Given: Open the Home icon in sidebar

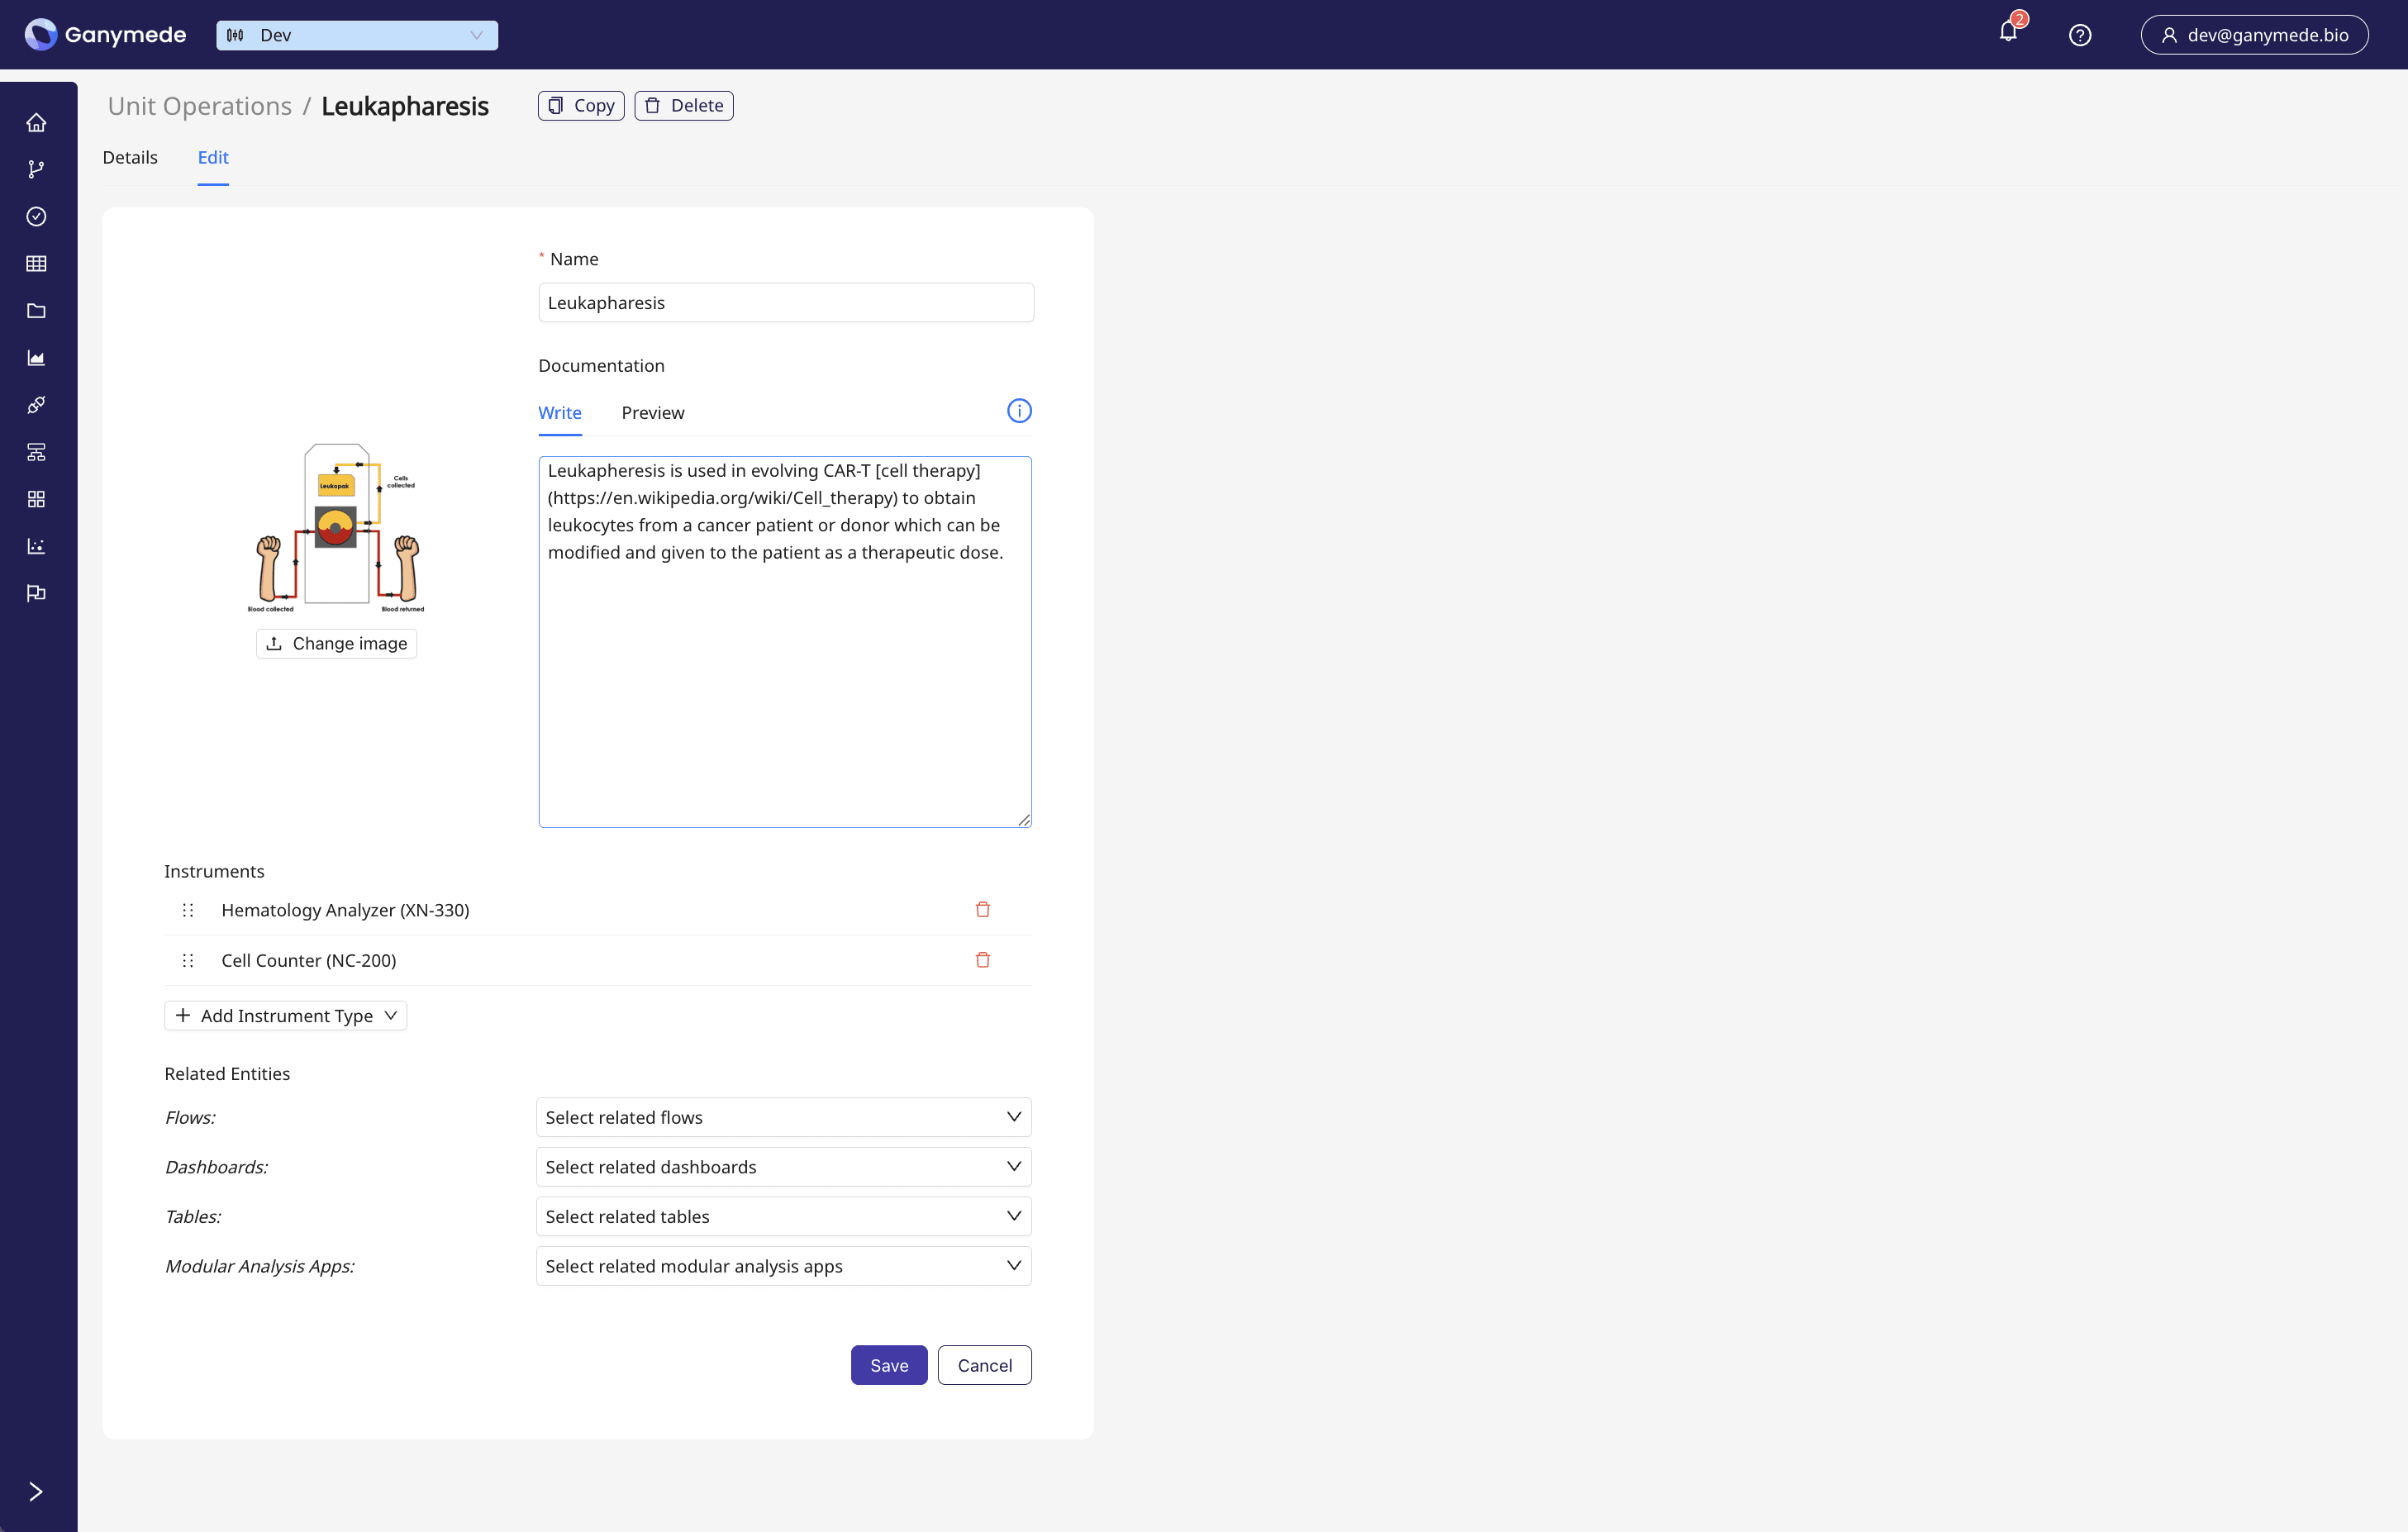Looking at the screenshot, I should (36, 122).
